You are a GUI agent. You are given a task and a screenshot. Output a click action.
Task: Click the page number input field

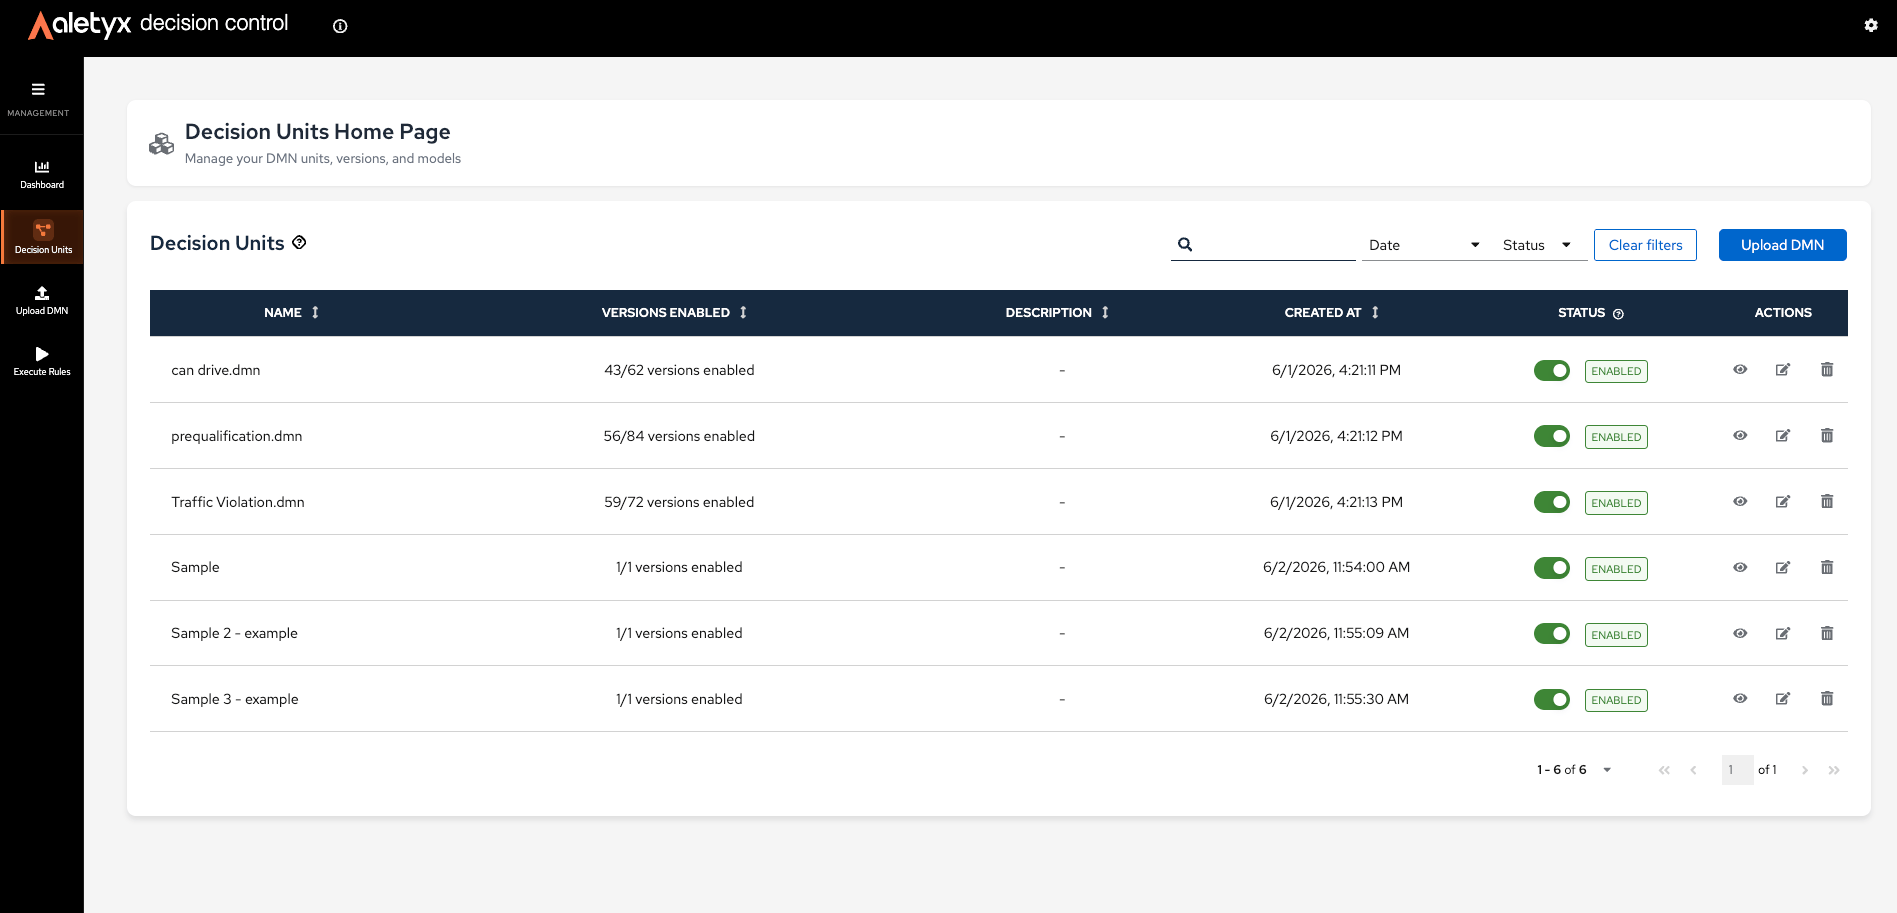(x=1737, y=770)
